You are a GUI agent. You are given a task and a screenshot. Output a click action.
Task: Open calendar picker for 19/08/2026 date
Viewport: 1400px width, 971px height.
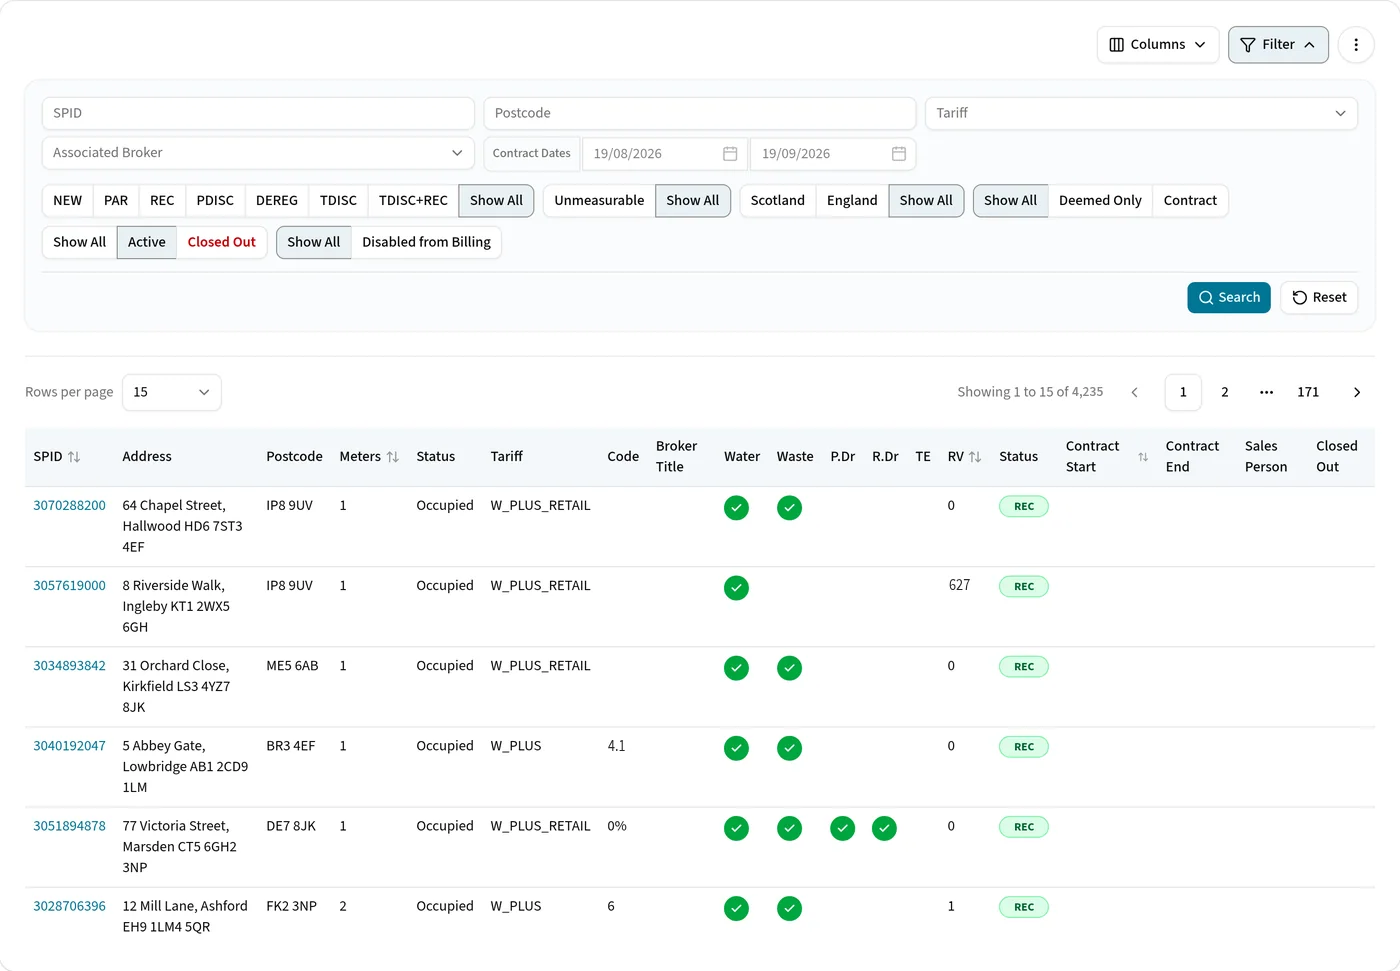click(x=730, y=154)
